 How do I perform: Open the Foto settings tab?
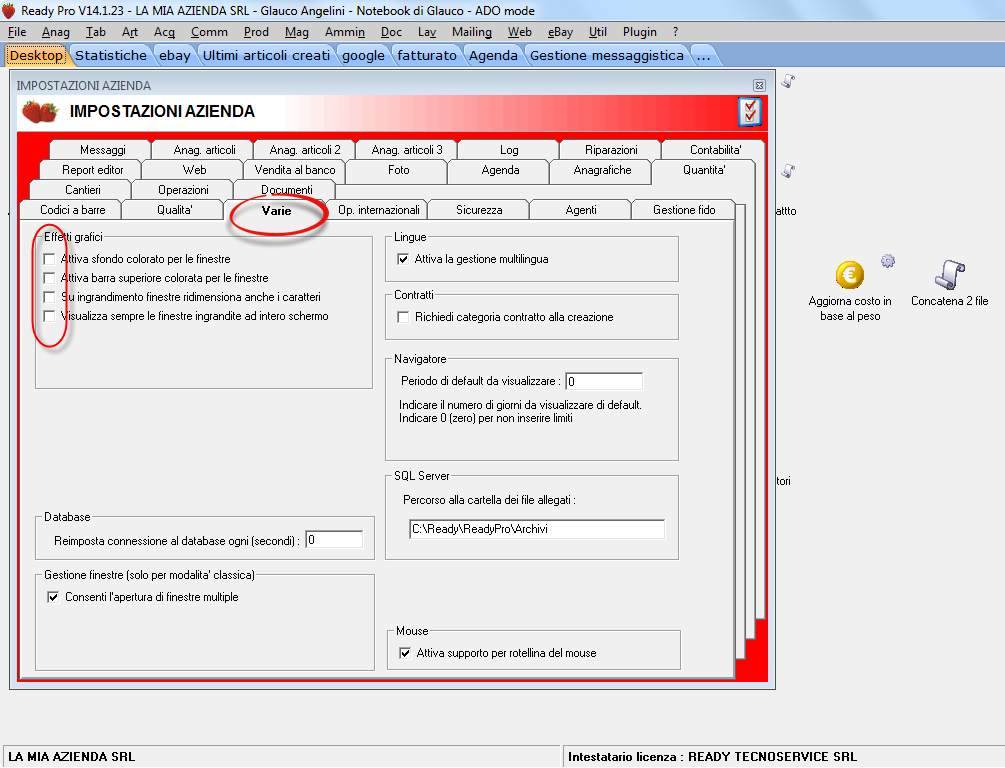click(398, 170)
